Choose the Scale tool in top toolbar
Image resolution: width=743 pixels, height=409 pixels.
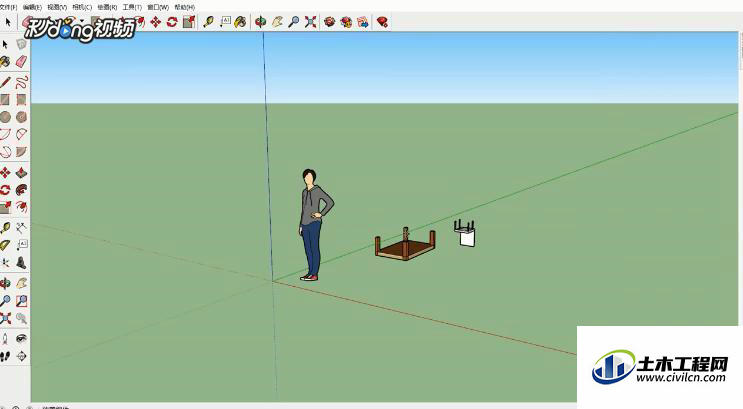coord(189,22)
